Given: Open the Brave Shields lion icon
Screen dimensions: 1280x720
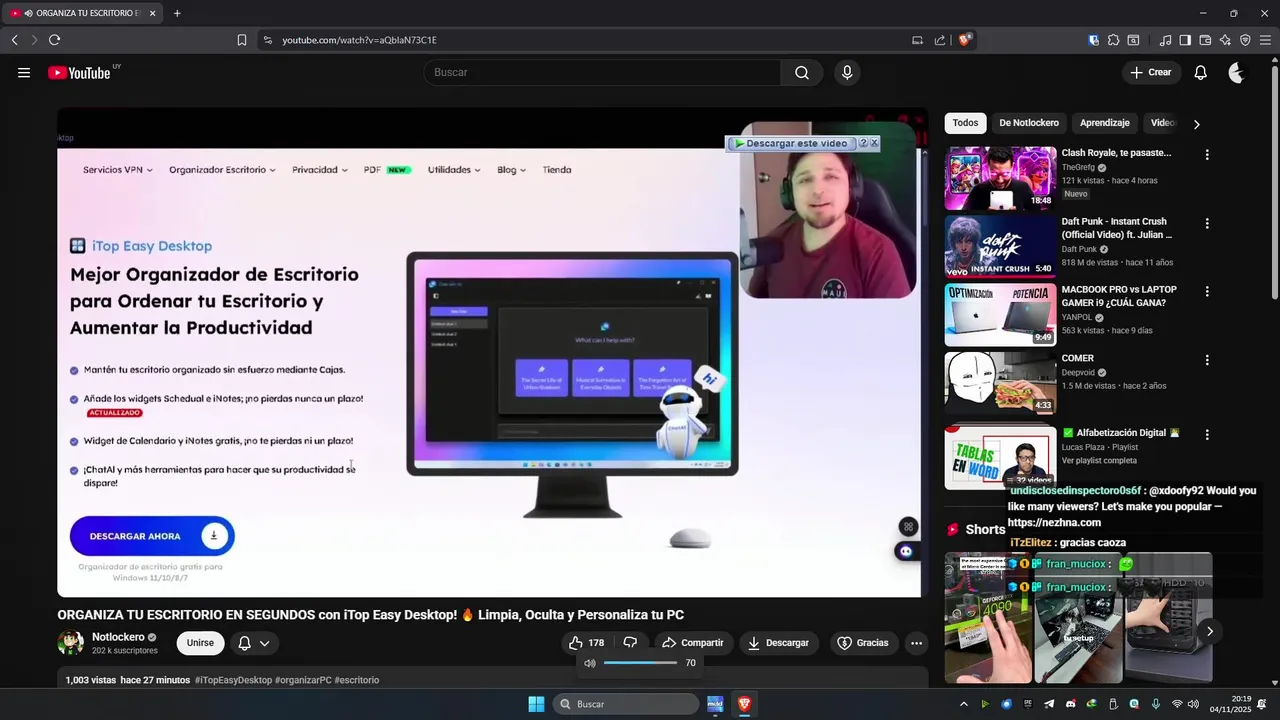Looking at the screenshot, I should [x=965, y=40].
